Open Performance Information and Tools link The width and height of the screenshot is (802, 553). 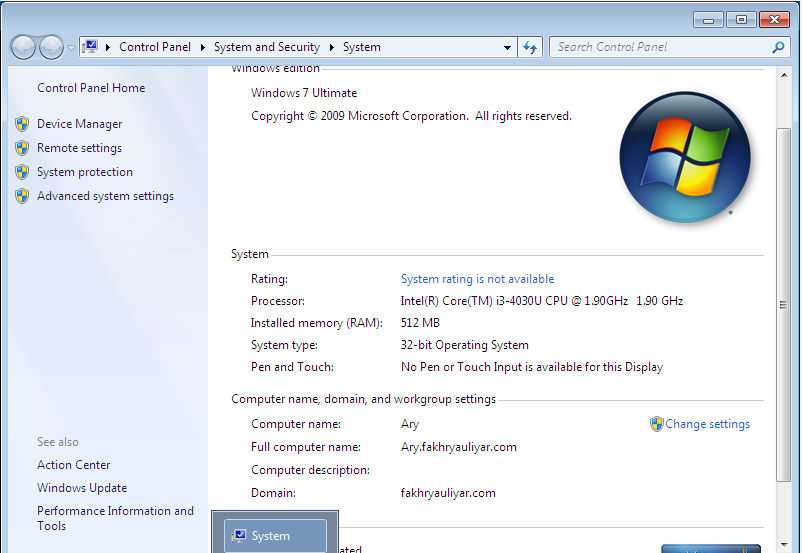pos(115,518)
